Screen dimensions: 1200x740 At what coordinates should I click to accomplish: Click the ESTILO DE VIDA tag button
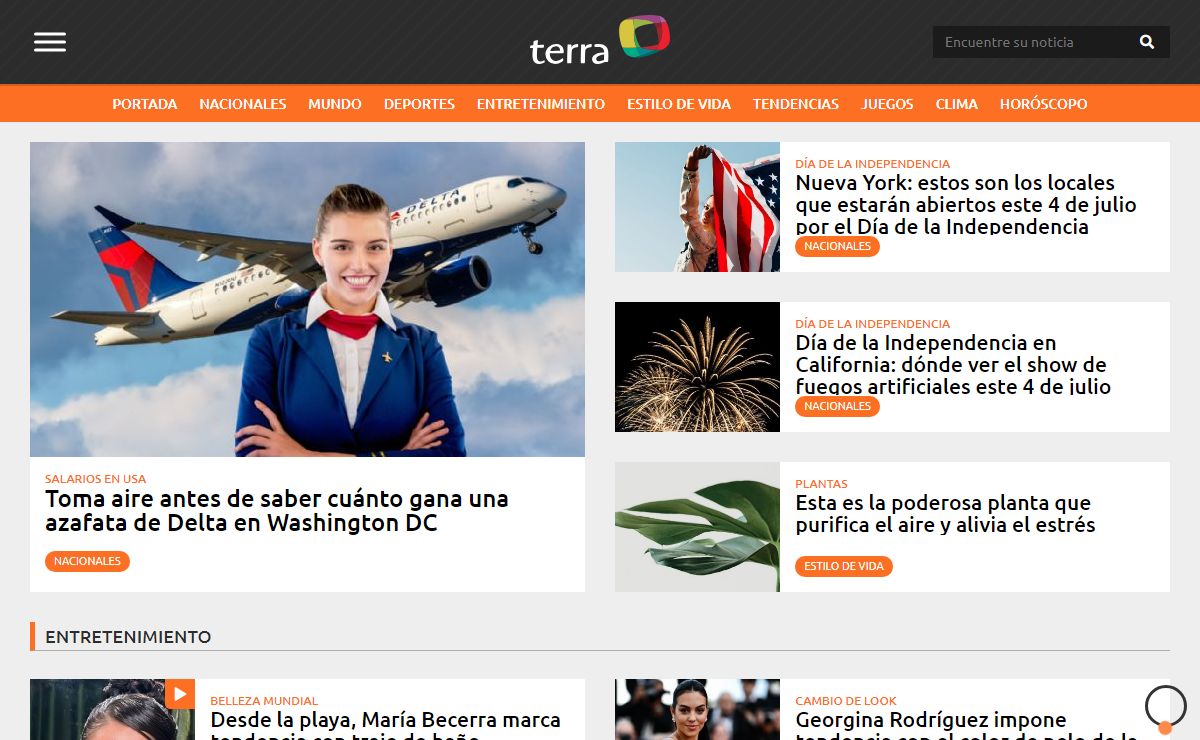coord(844,566)
